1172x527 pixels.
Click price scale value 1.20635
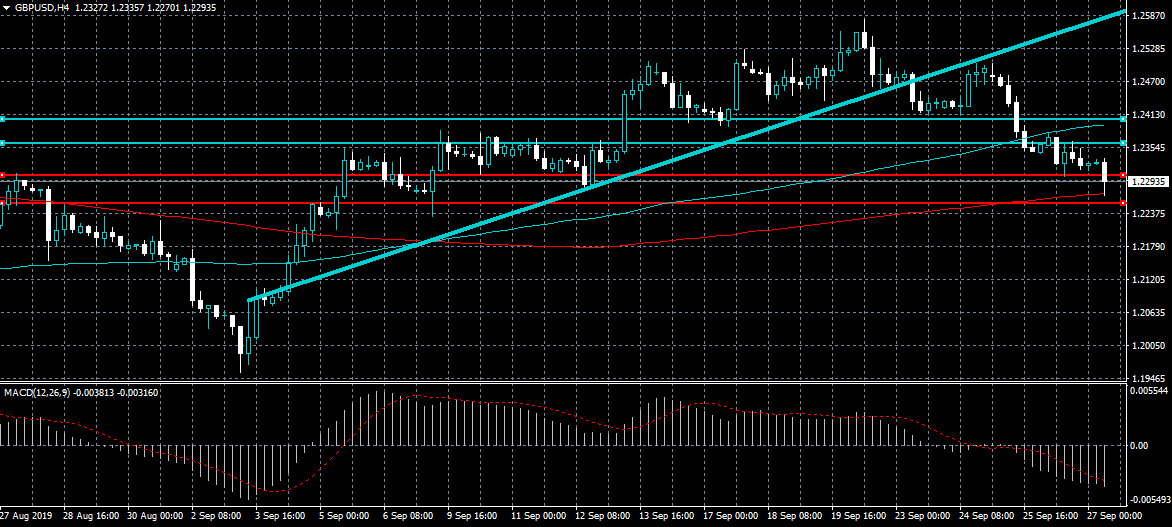pos(1150,312)
